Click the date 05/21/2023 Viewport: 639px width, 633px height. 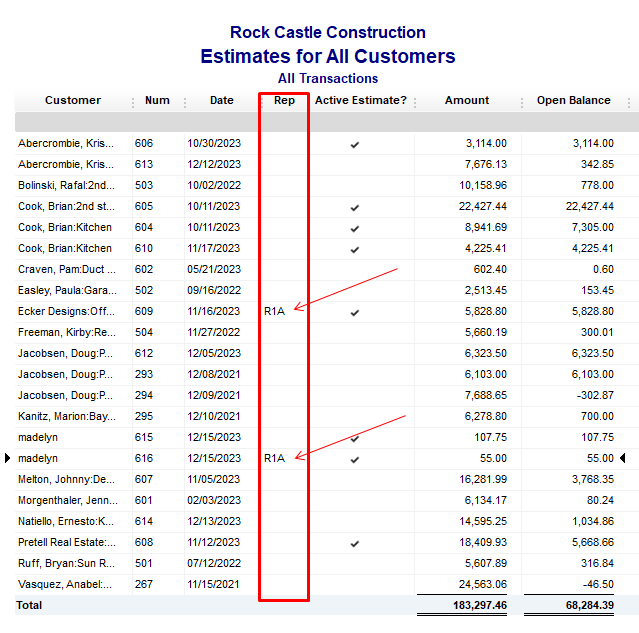[214, 269]
